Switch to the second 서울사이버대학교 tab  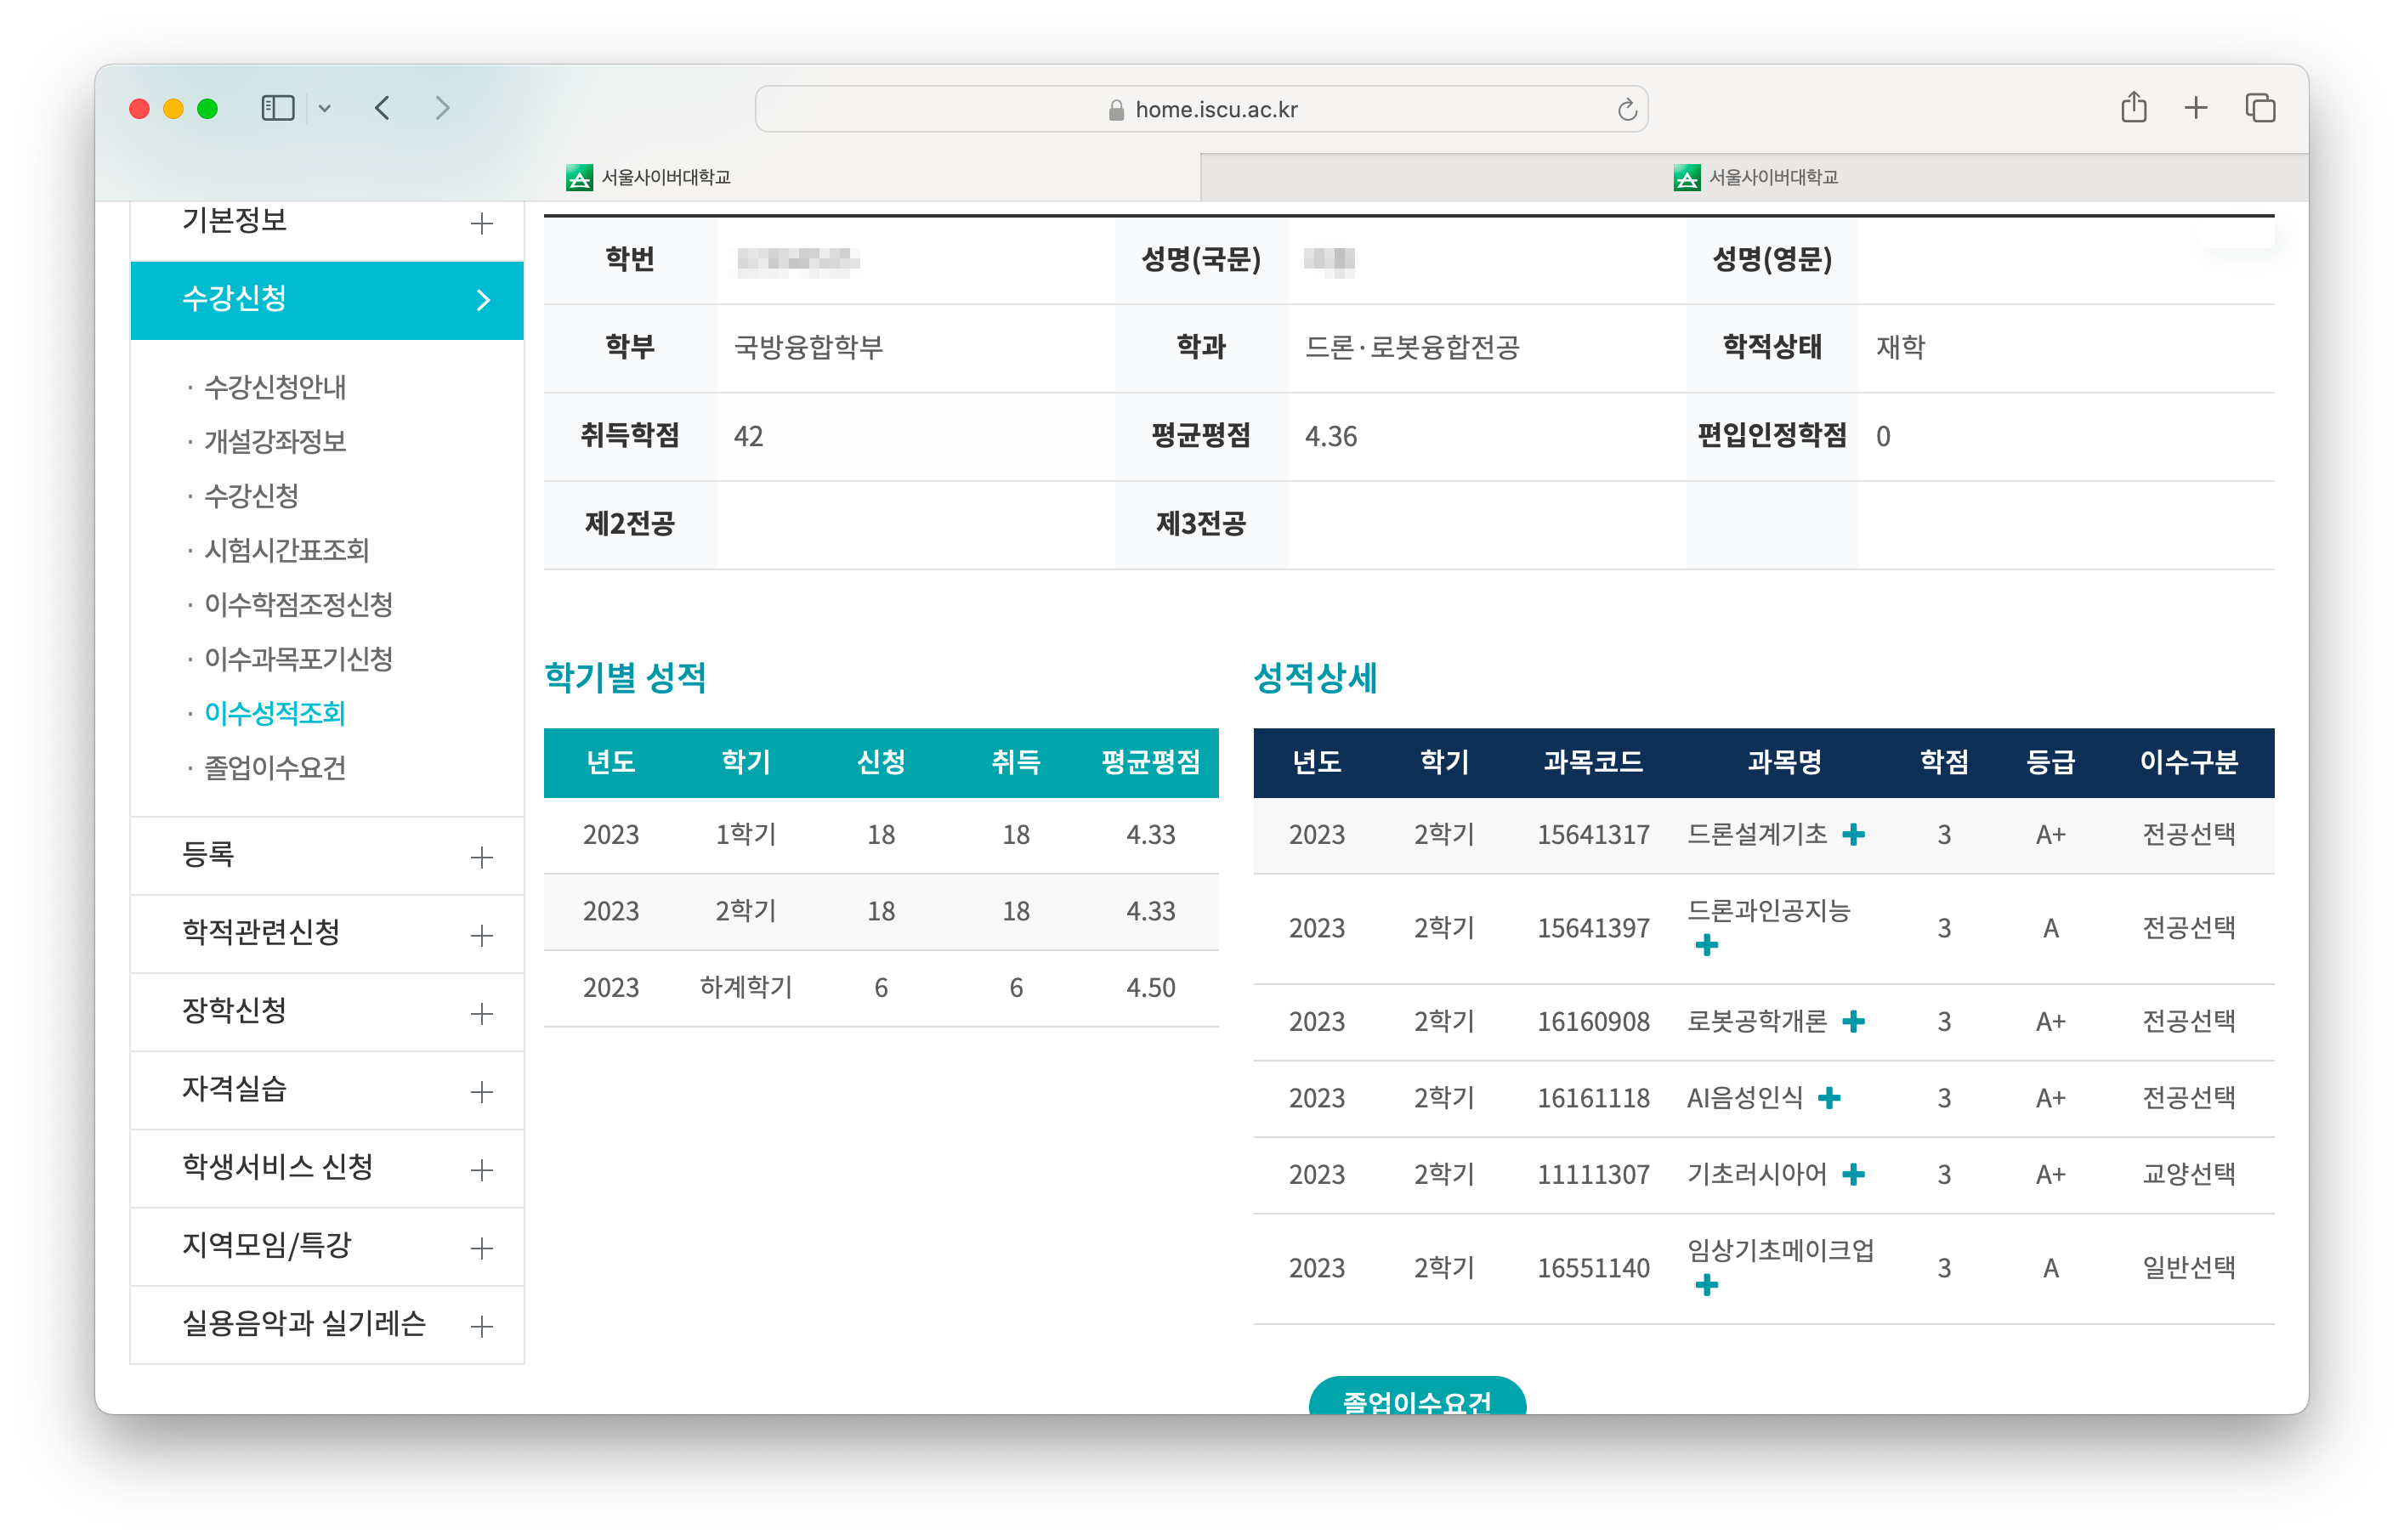click(1755, 177)
